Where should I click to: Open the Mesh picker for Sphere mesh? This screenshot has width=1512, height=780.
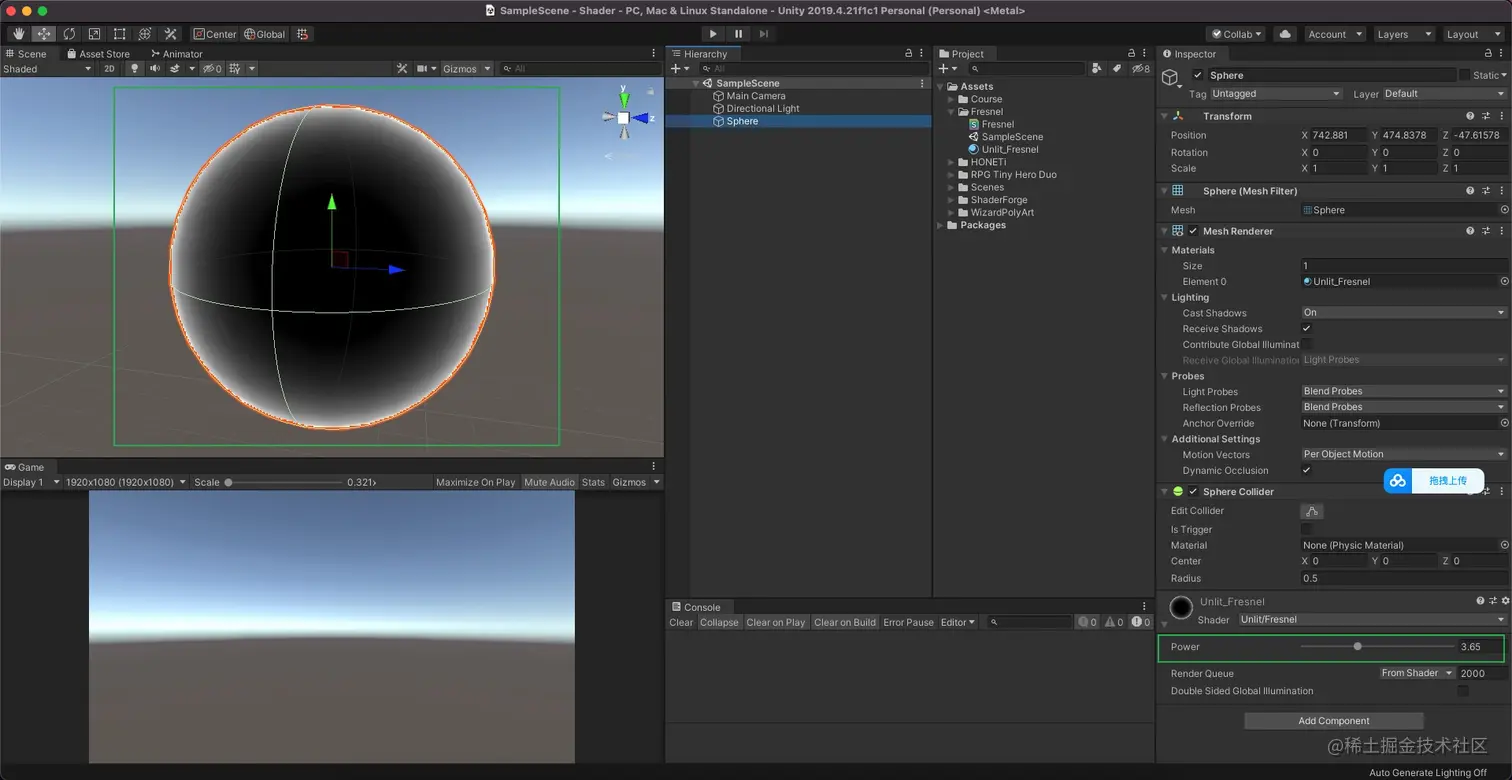pyautogui.click(x=1504, y=210)
